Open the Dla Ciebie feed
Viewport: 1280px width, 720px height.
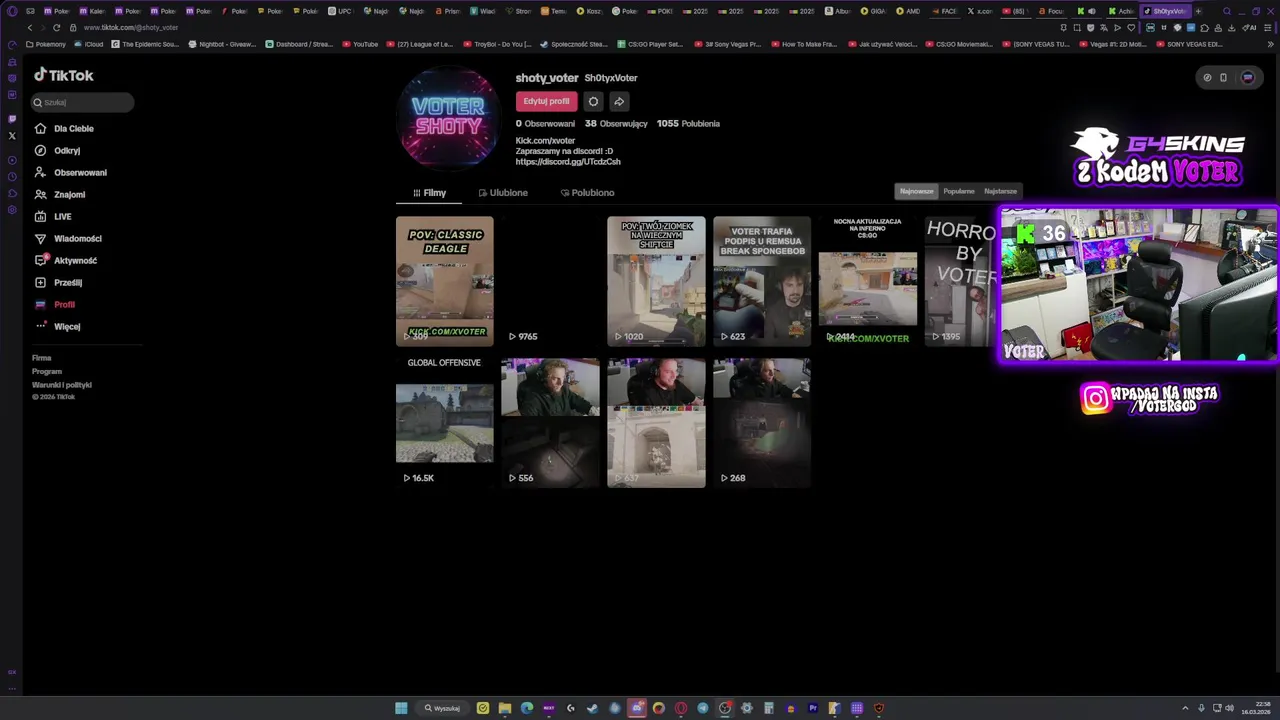[x=64, y=129]
